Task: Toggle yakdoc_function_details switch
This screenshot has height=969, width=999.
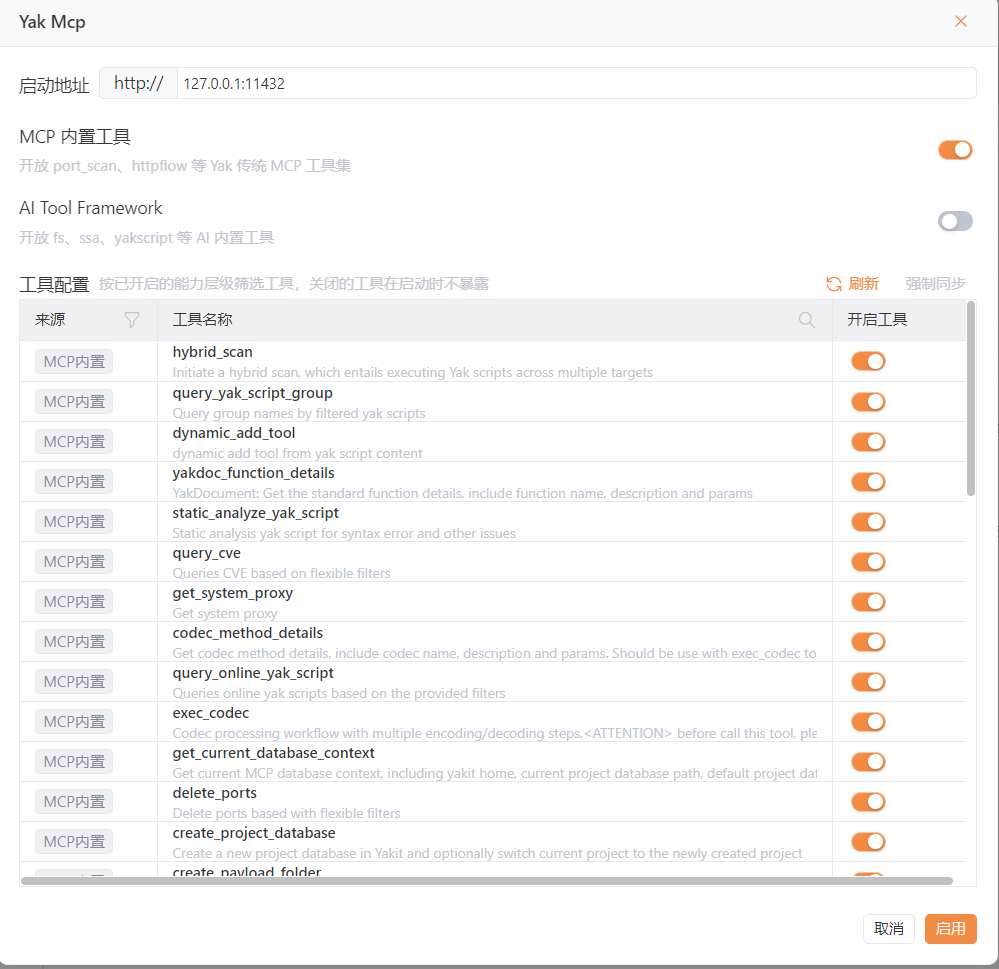Action: coord(868,482)
